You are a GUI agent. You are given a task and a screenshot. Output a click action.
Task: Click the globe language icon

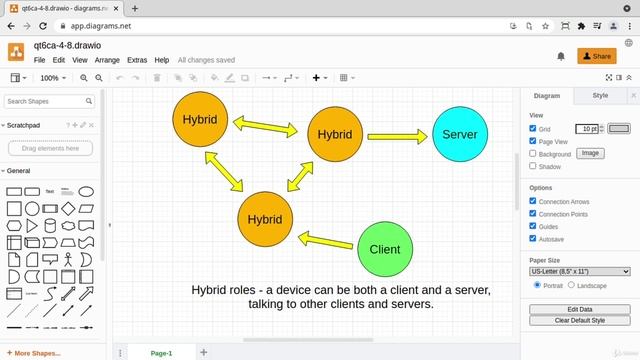pyautogui.click(x=629, y=43)
